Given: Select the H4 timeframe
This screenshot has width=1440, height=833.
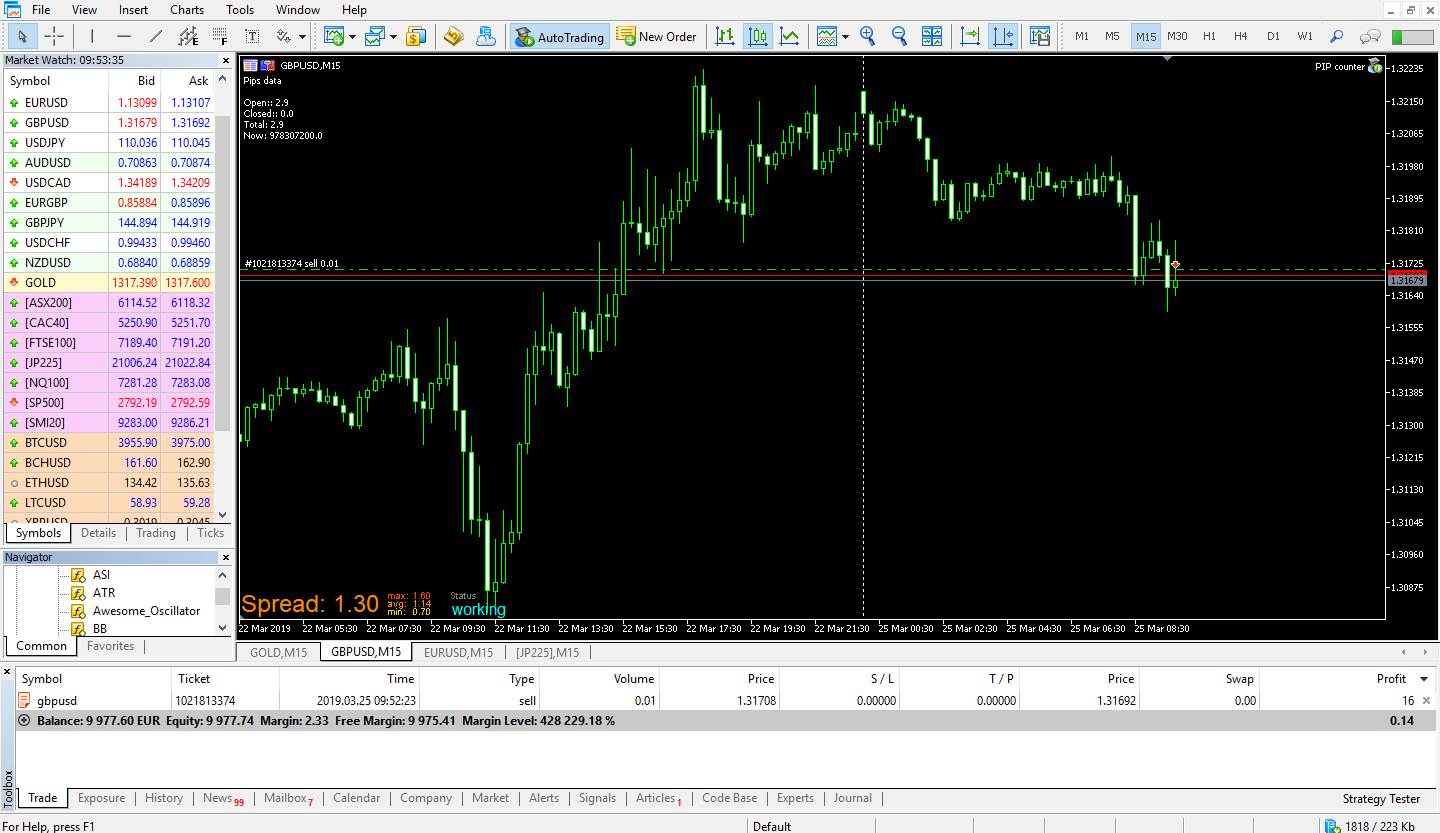Looking at the screenshot, I should click(1240, 37).
